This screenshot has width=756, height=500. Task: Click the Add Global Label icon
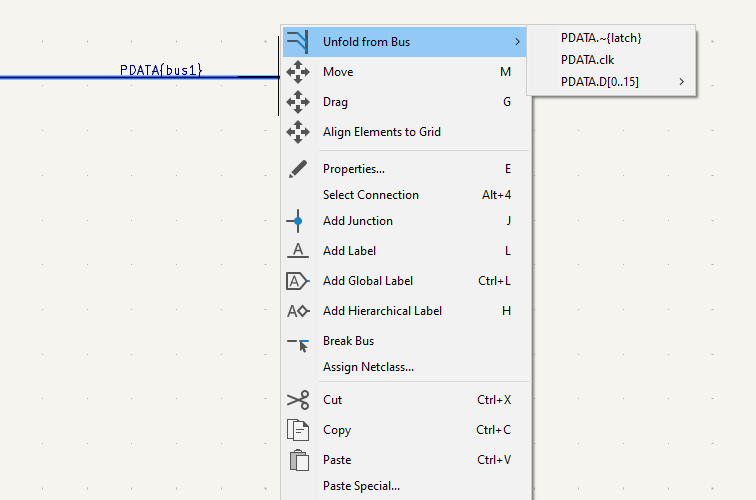click(298, 281)
